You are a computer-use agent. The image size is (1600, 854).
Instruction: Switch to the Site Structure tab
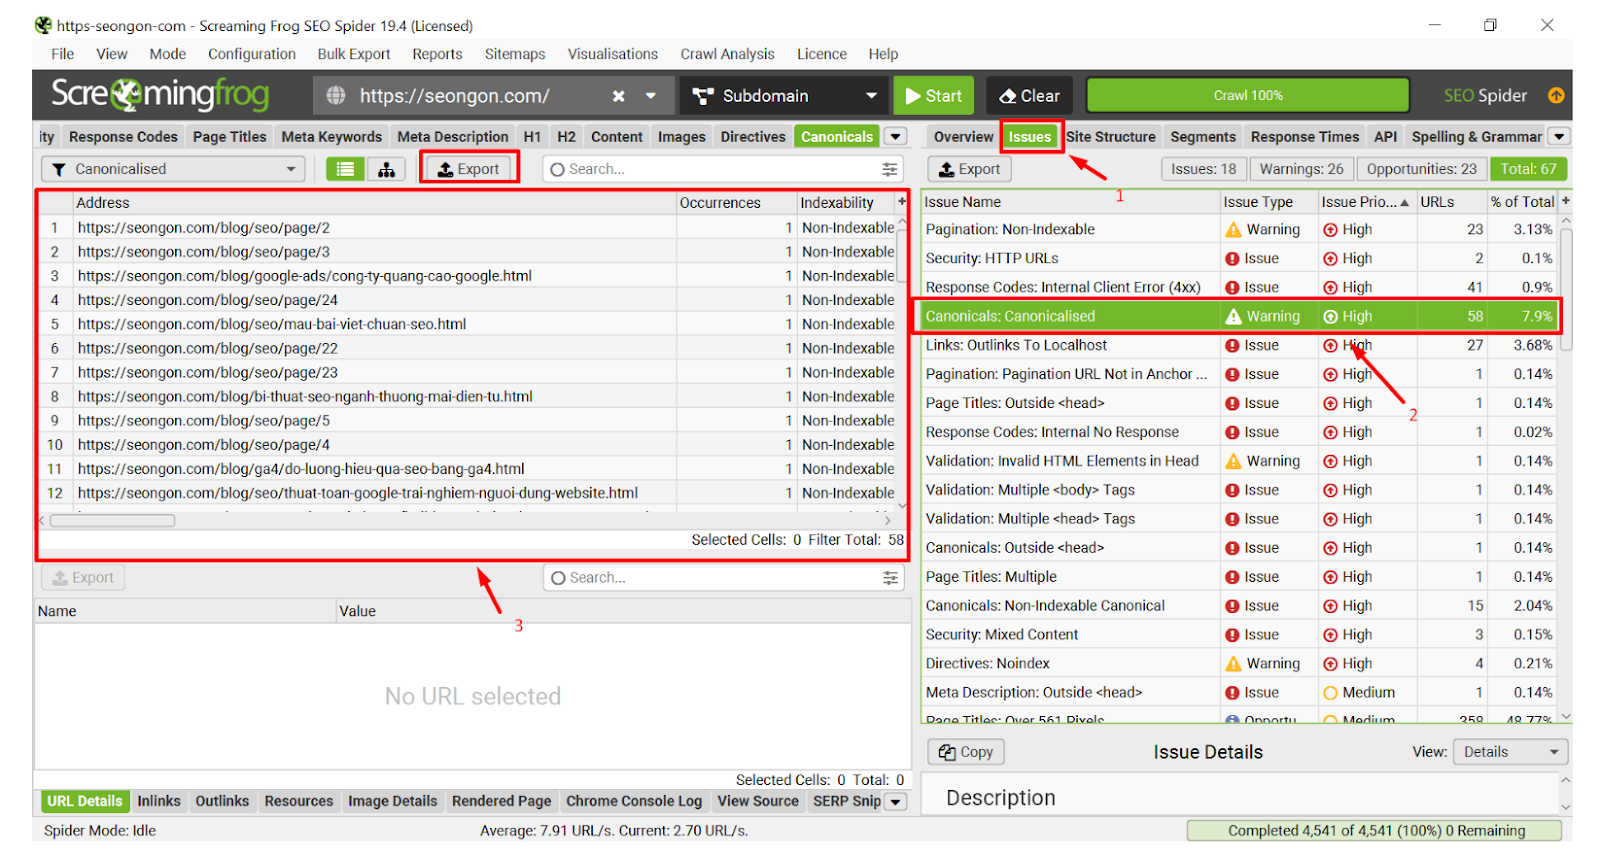[1110, 137]
